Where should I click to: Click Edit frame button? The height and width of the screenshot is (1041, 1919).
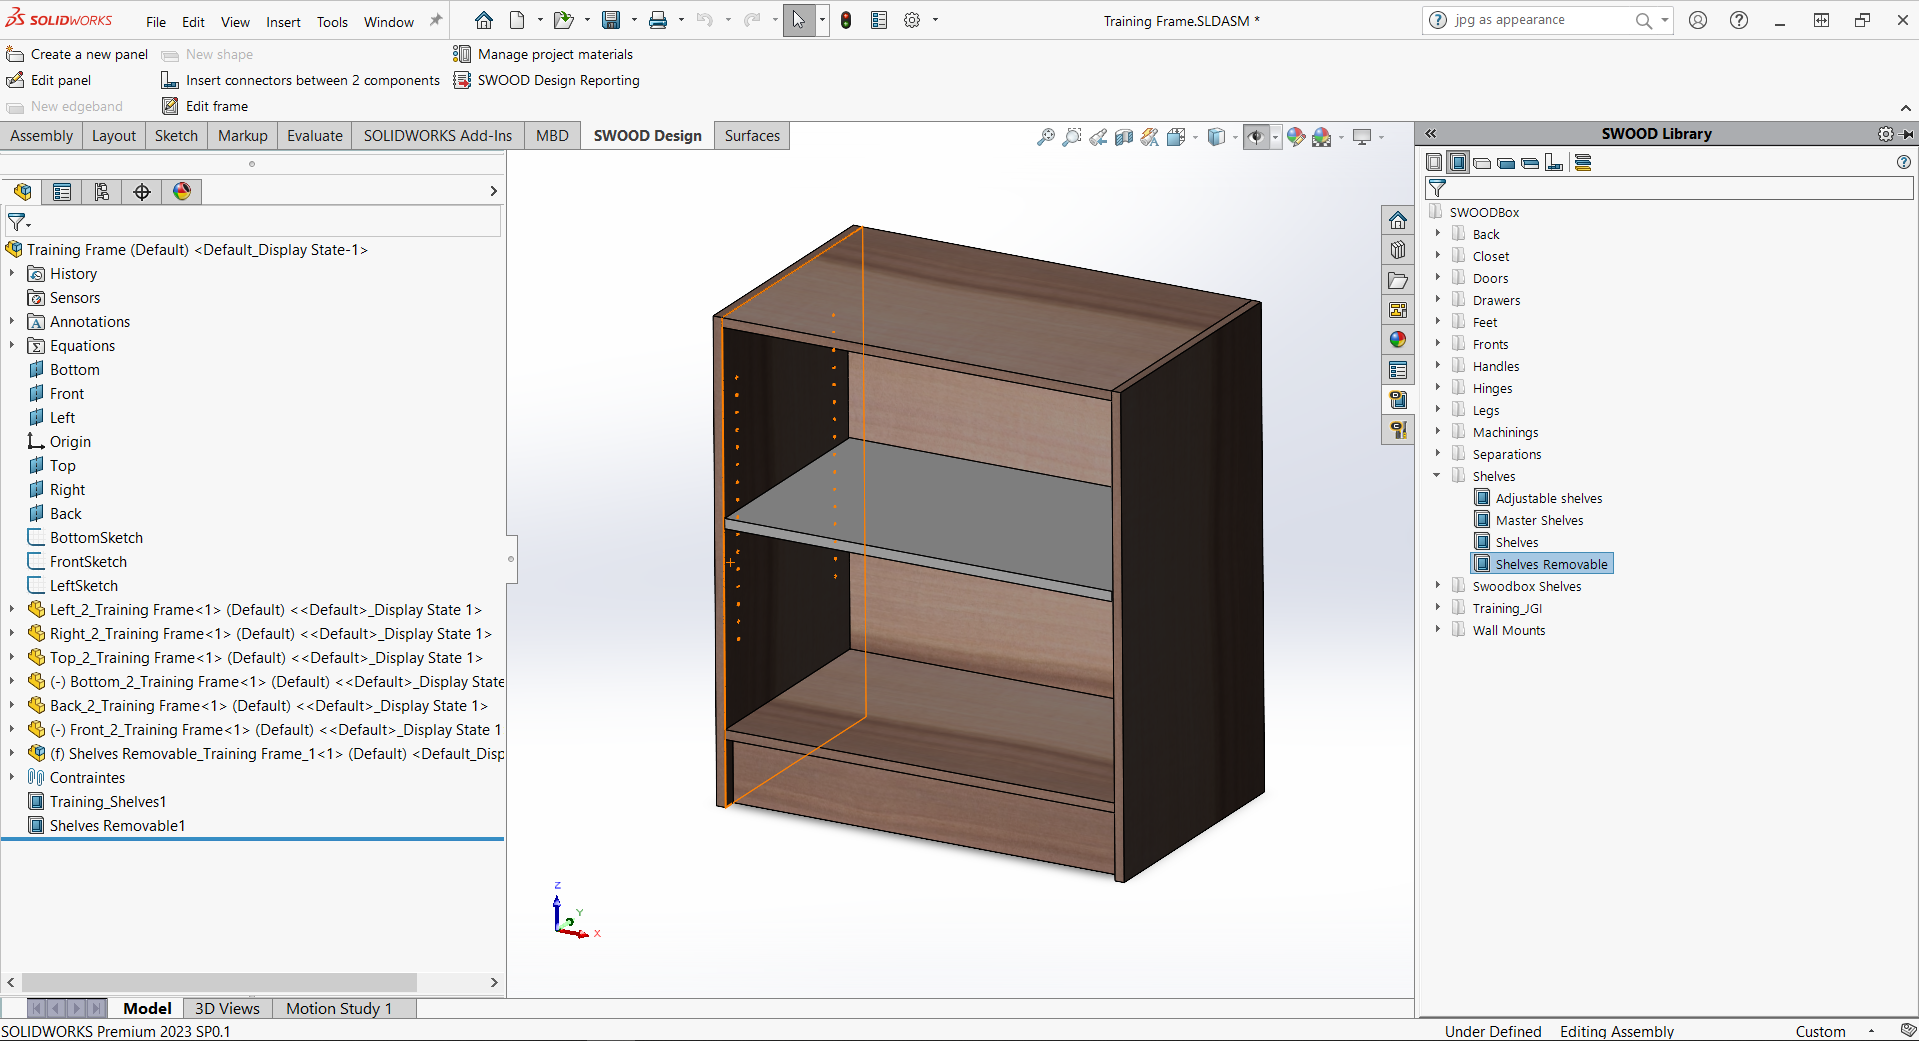coord(205,106)
